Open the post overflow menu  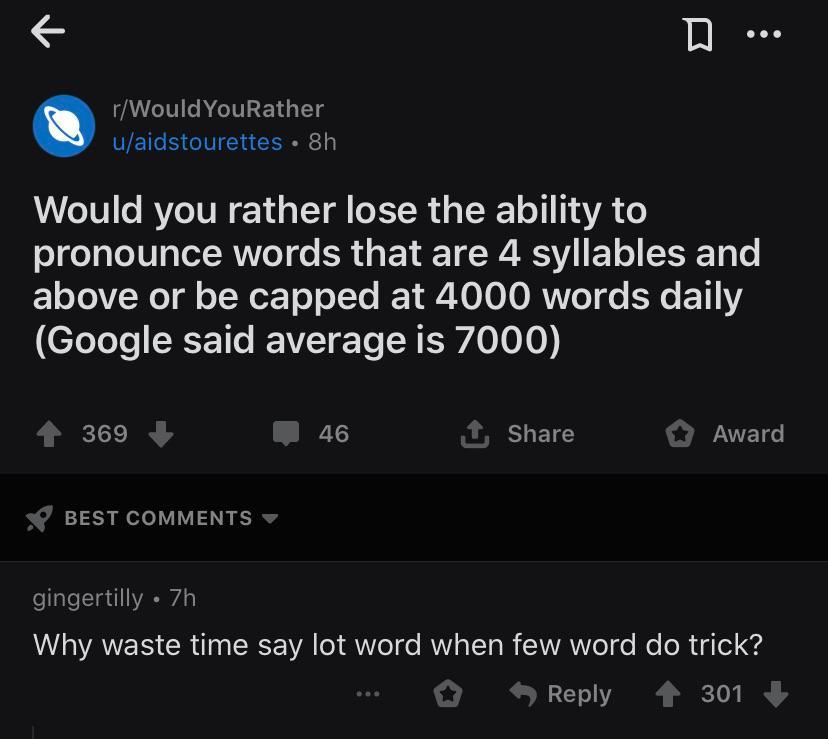point(764,34)
